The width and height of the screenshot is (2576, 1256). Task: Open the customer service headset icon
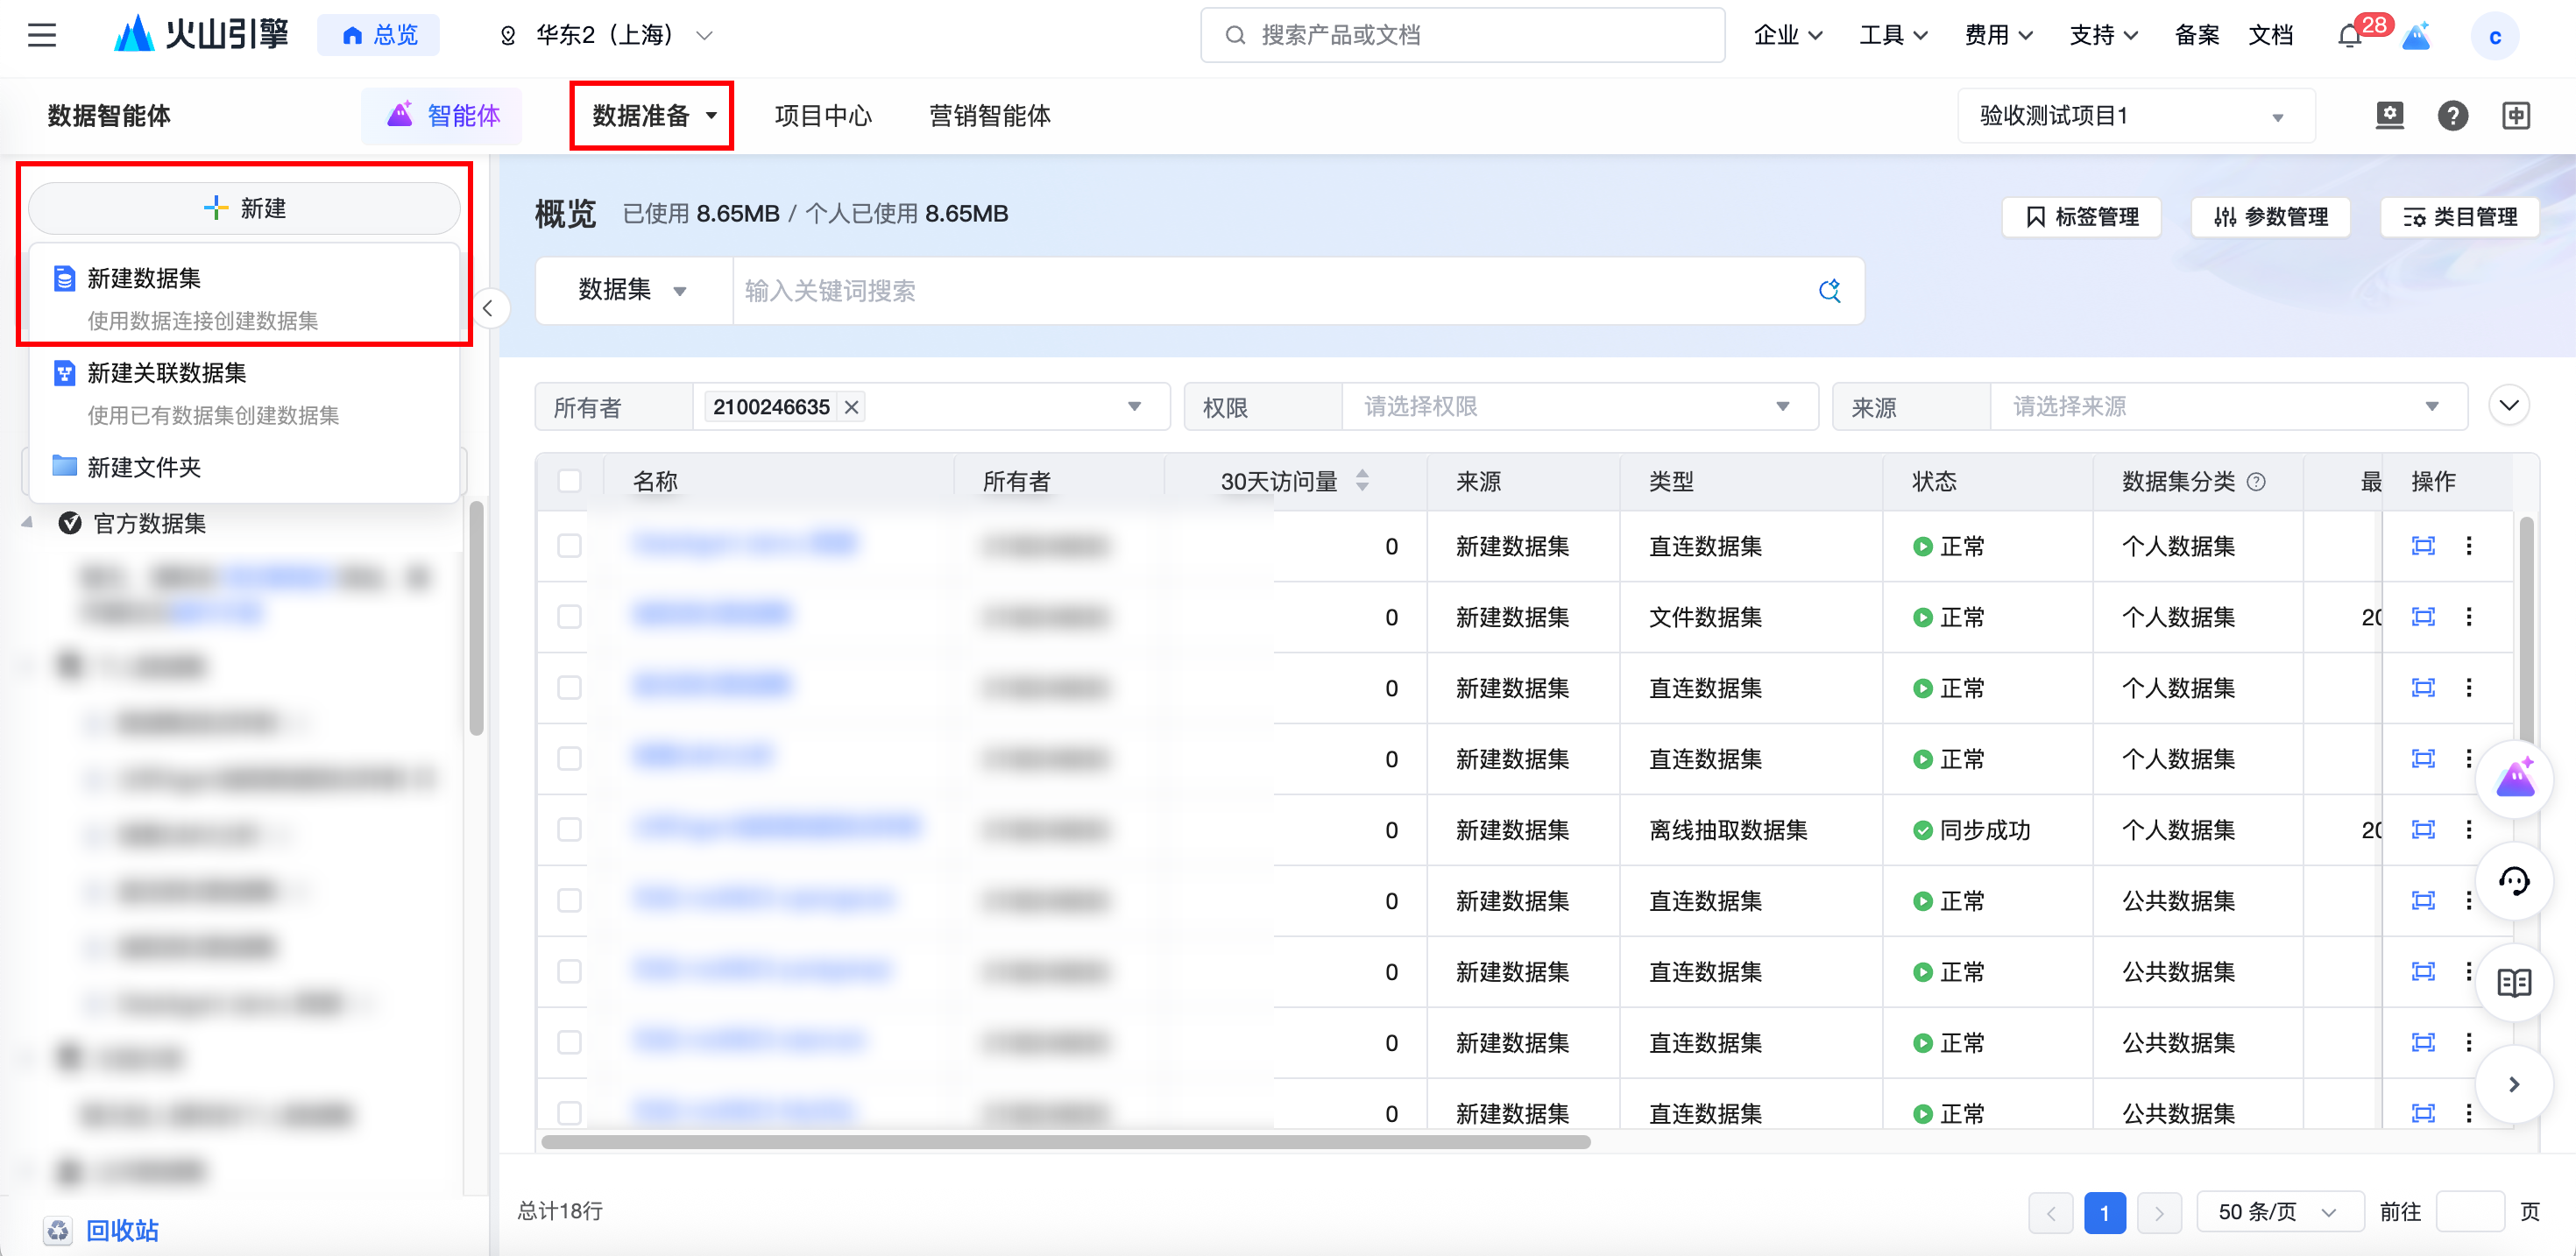click(2514, 881)
